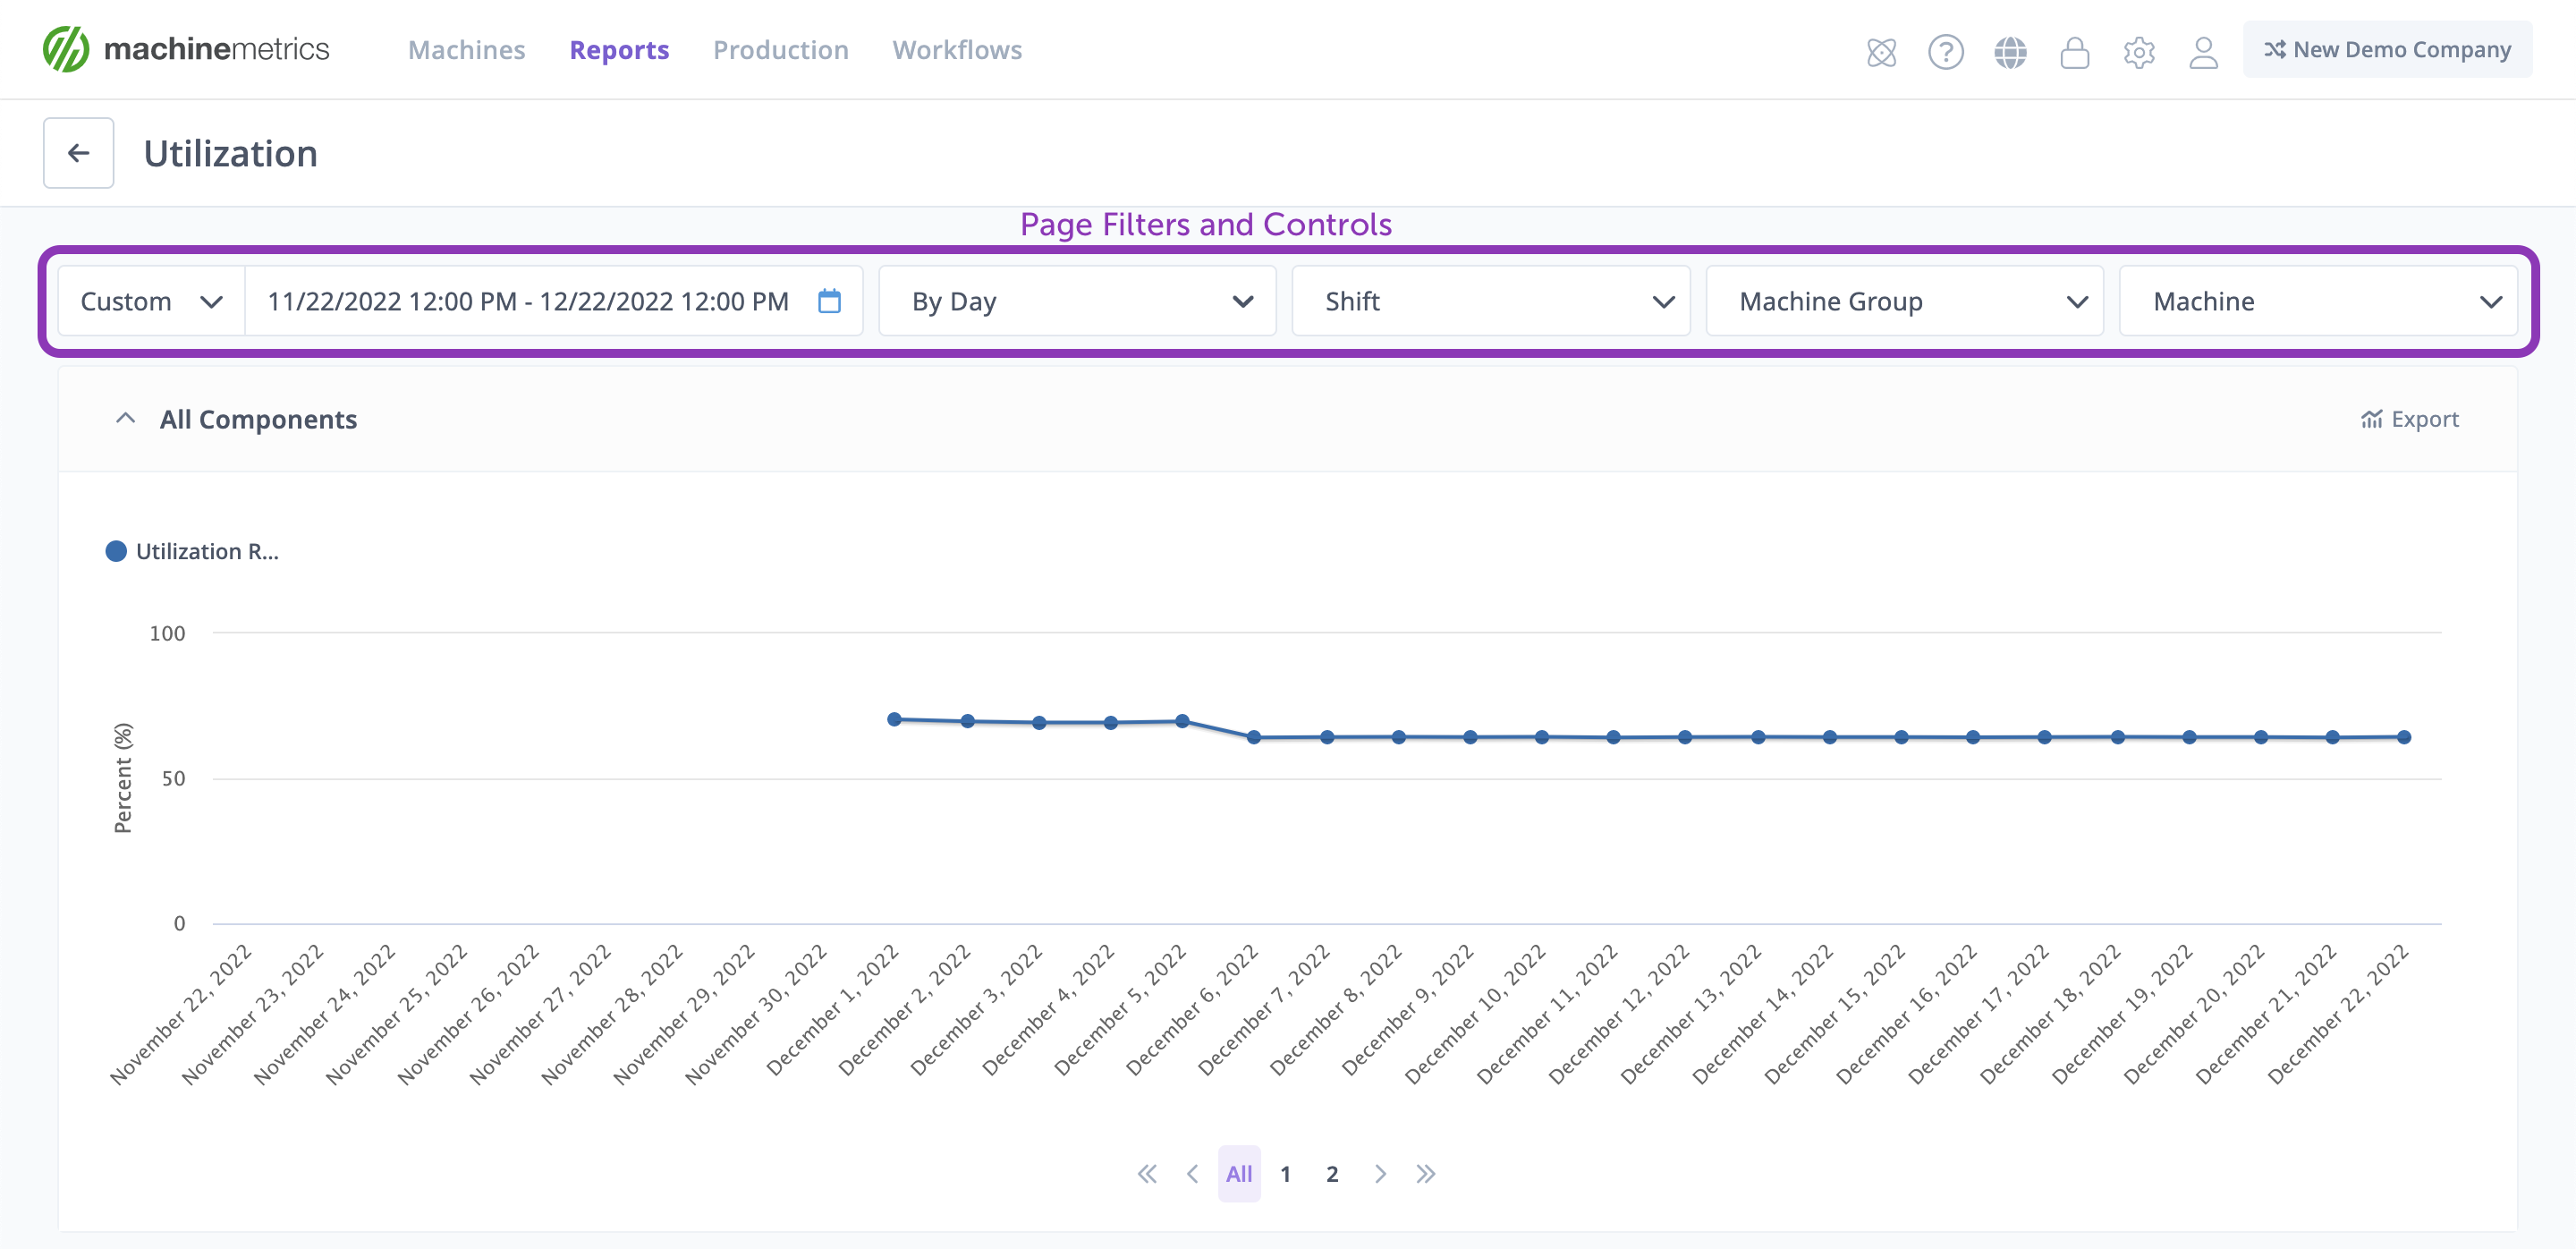
Task: Open the Machine Group filter dropdown
Action: [x=1904, y=301]
